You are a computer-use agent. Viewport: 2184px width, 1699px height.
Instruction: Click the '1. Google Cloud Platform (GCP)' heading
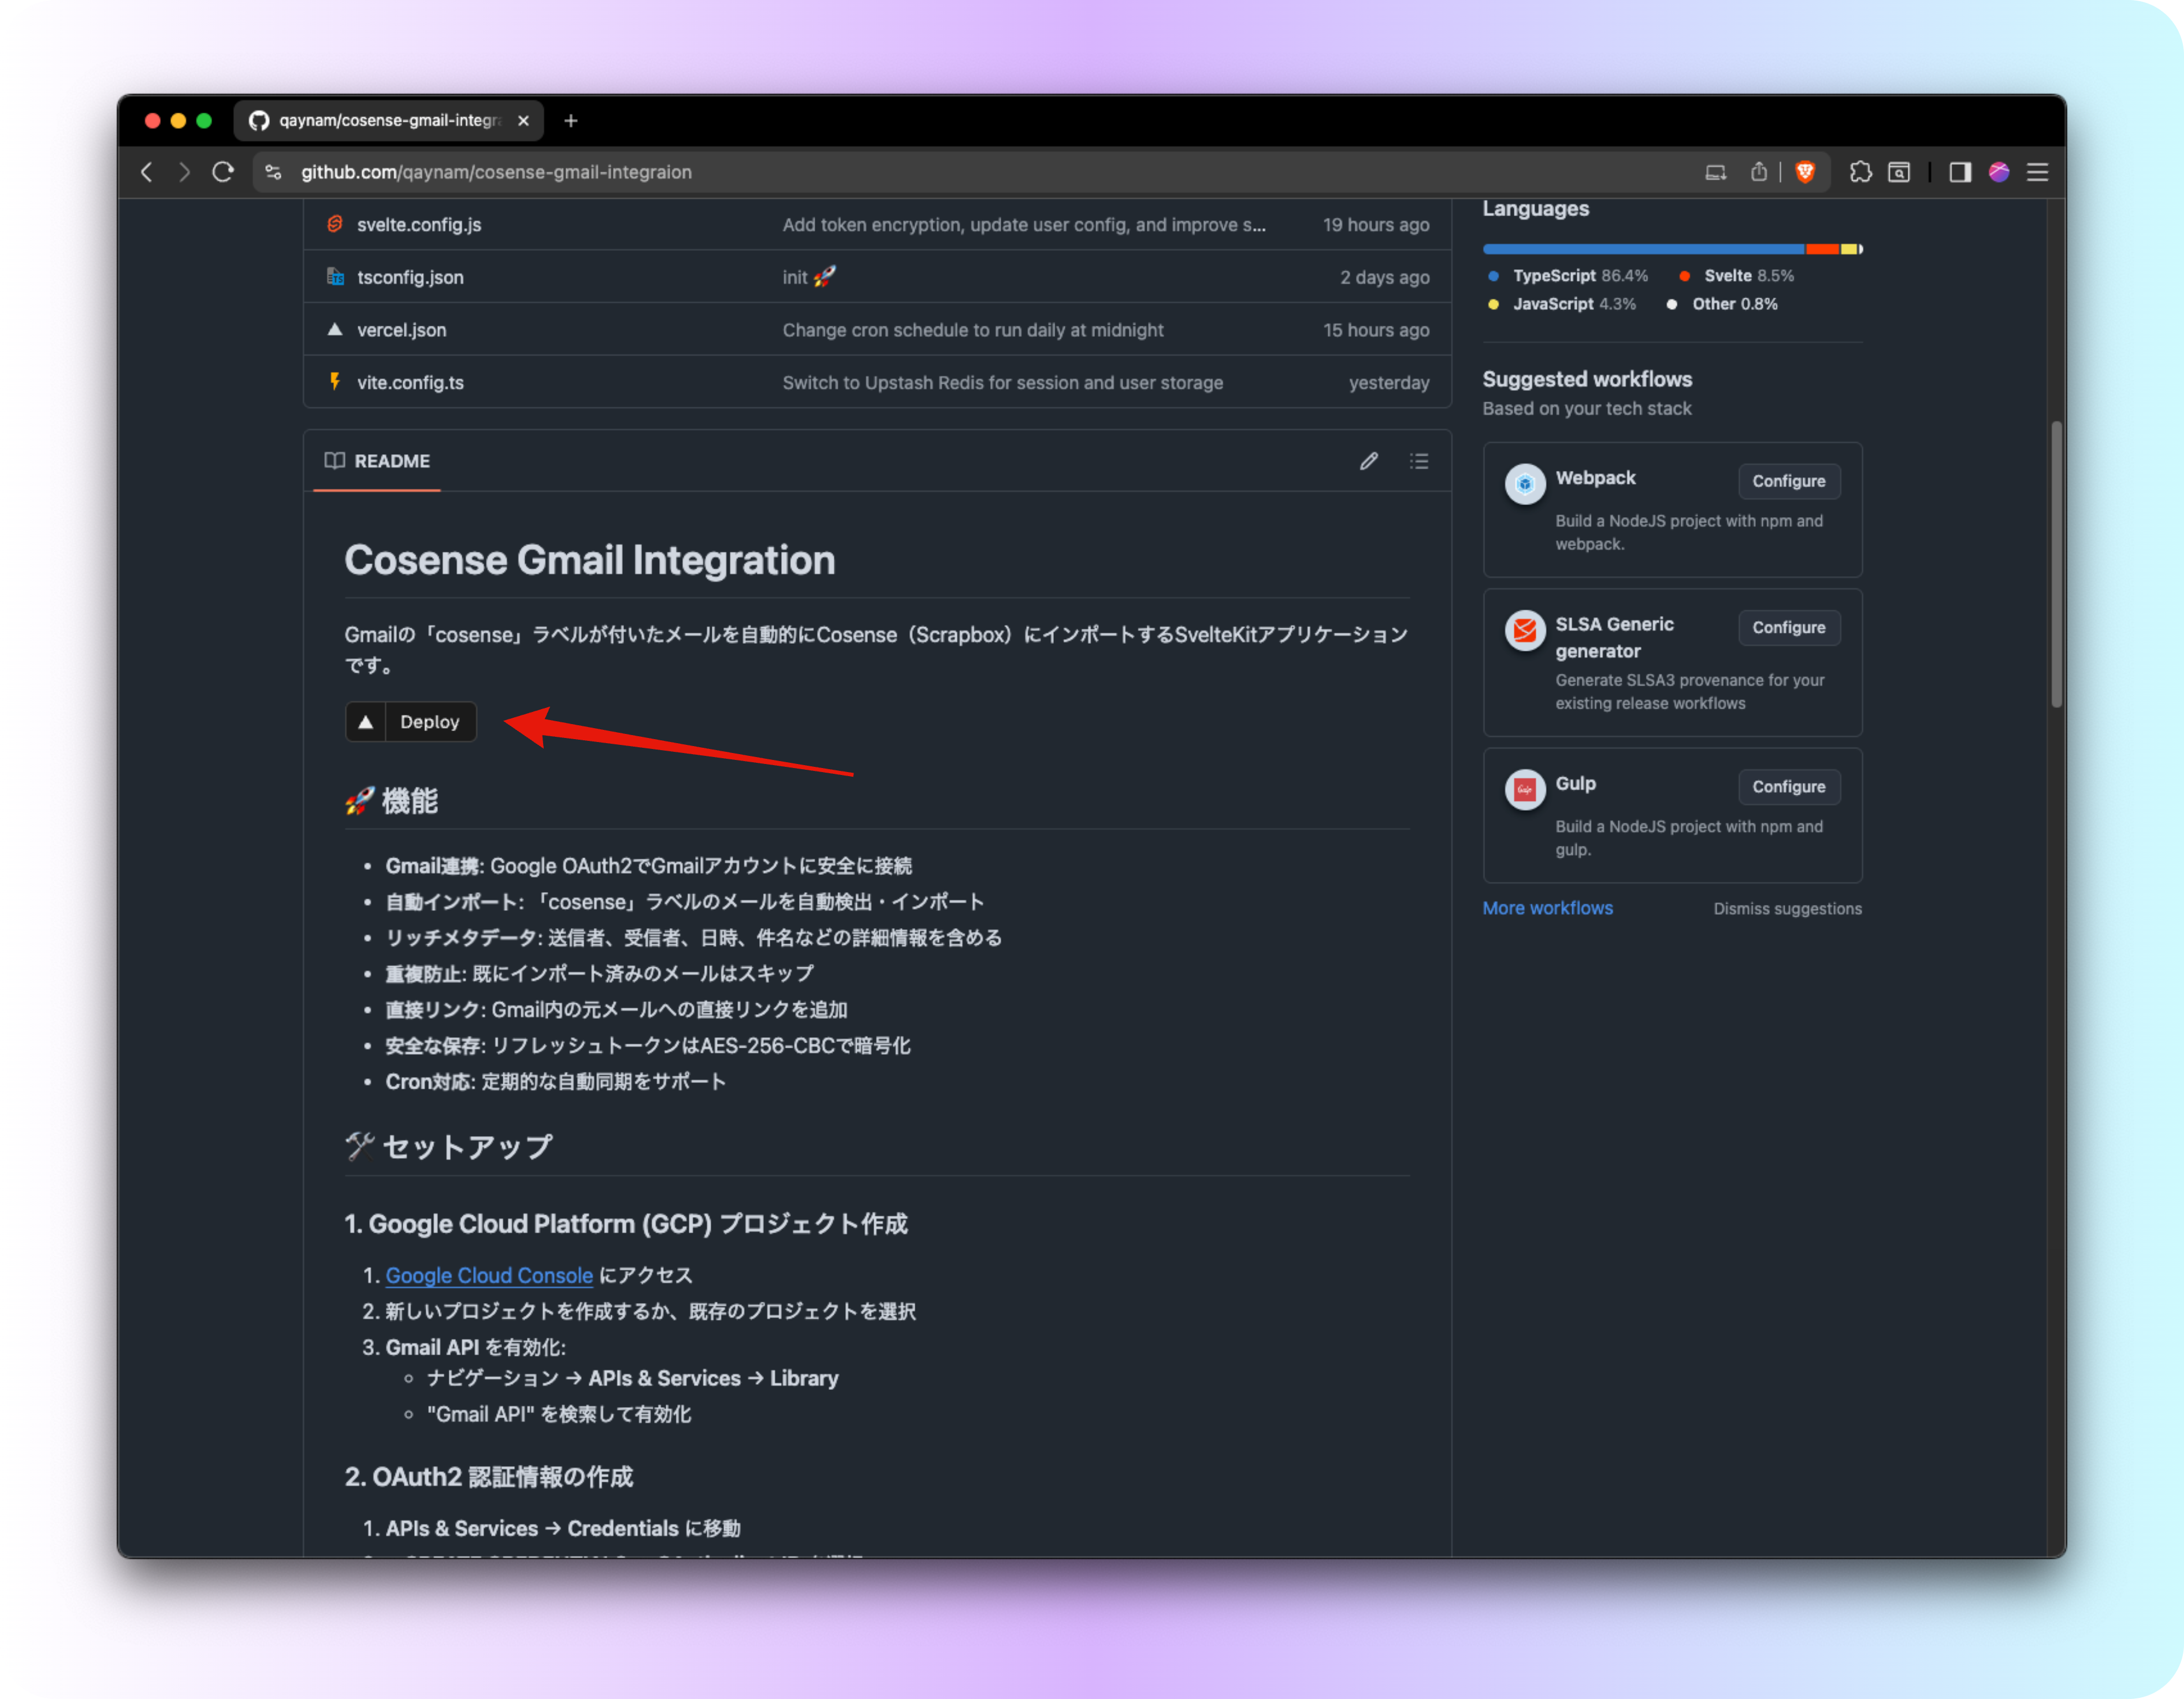(626, 1223)
